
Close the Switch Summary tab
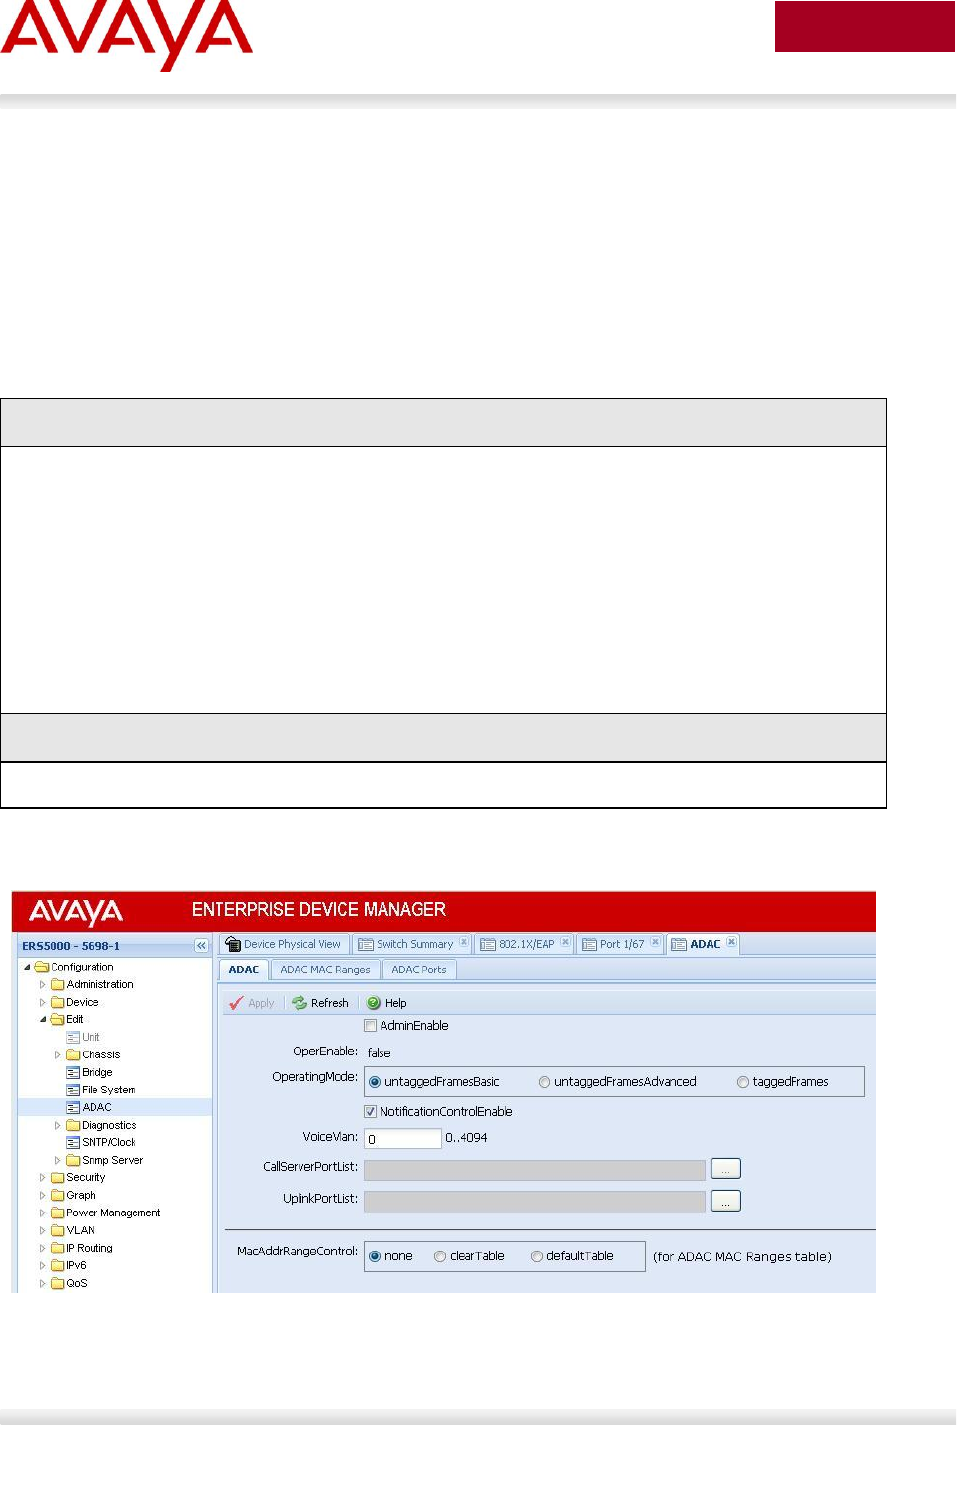(464, 942)
